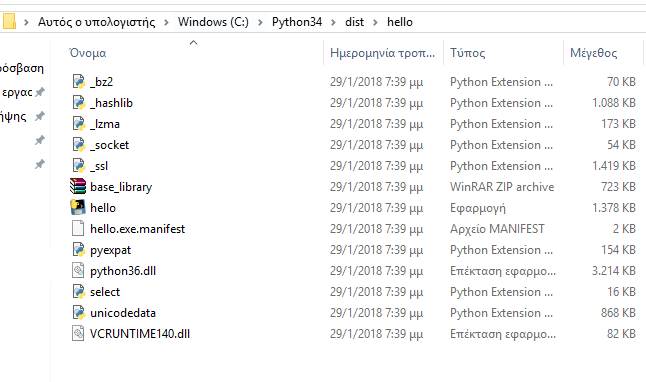Click the folder icon in address bar
The image size is (646, 382).
coord(8,21)
